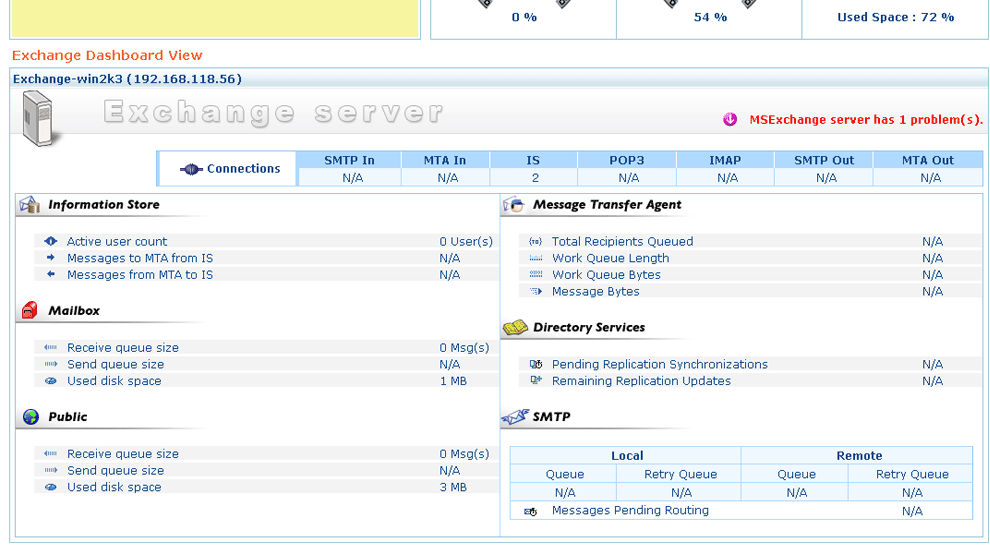Click the Used Space 72% indicator
990x549 pixels.
click(x=895, y=17)
